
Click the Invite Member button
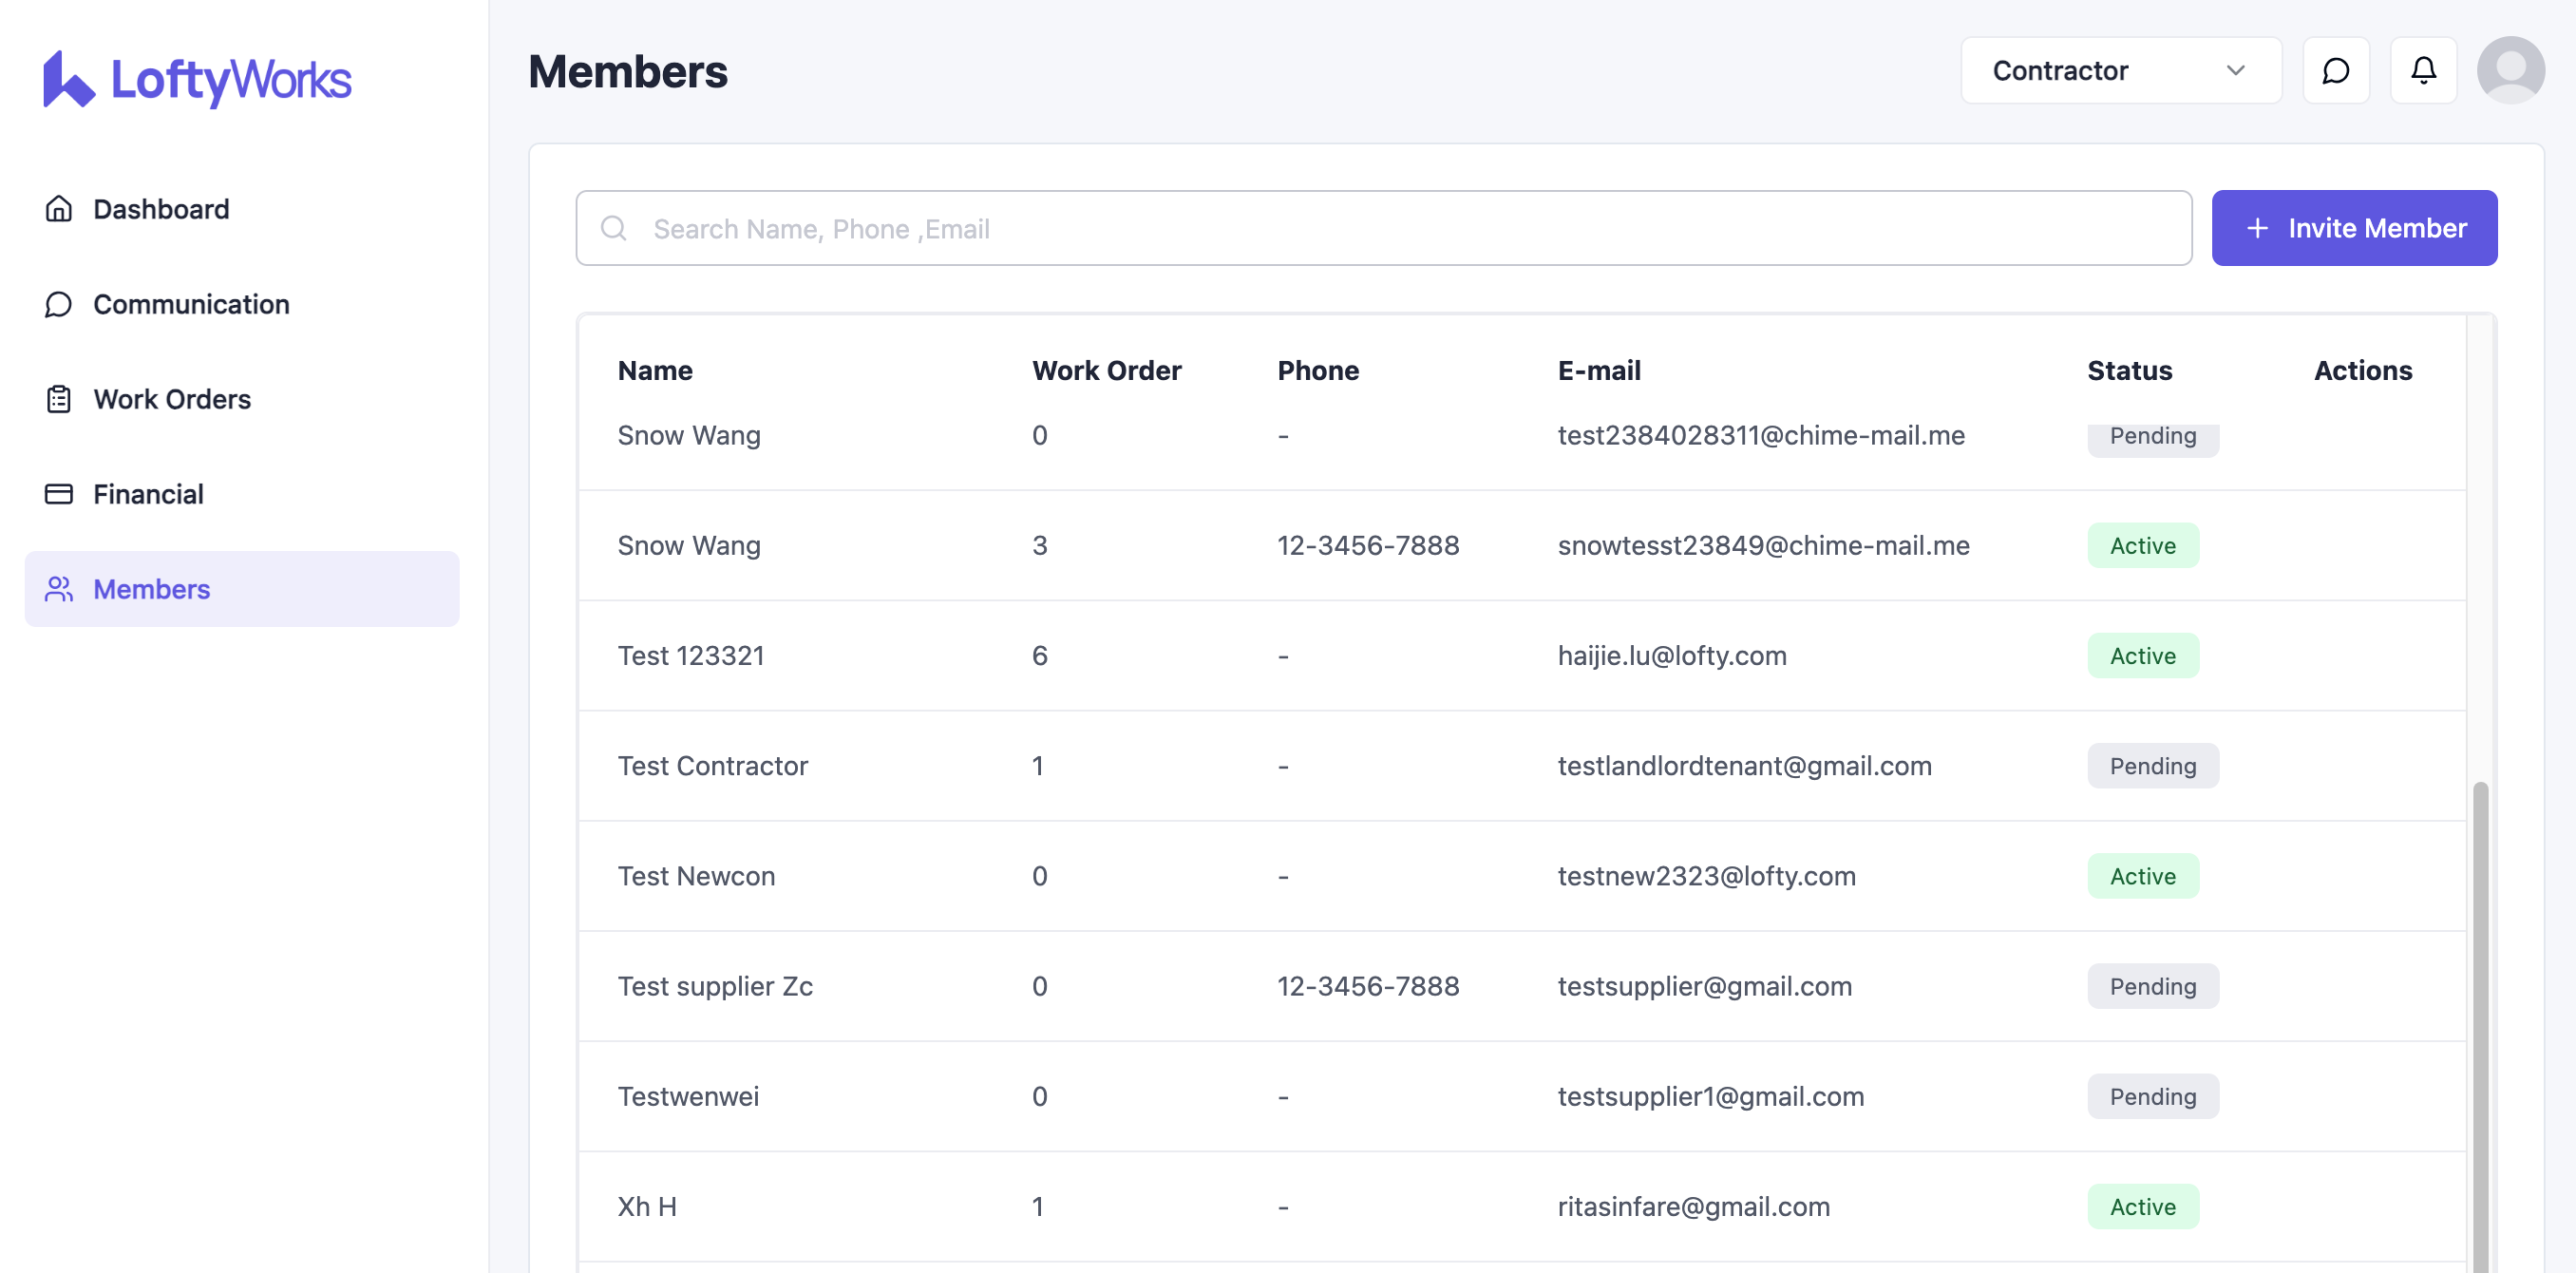2354,229
